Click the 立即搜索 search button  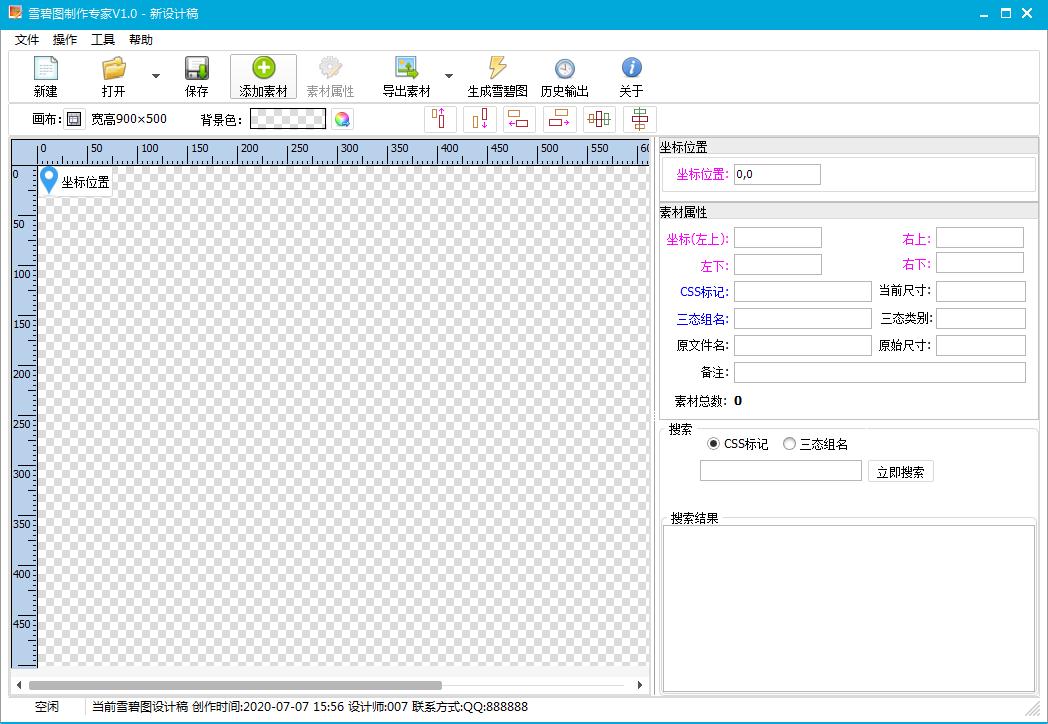[901, 471]
